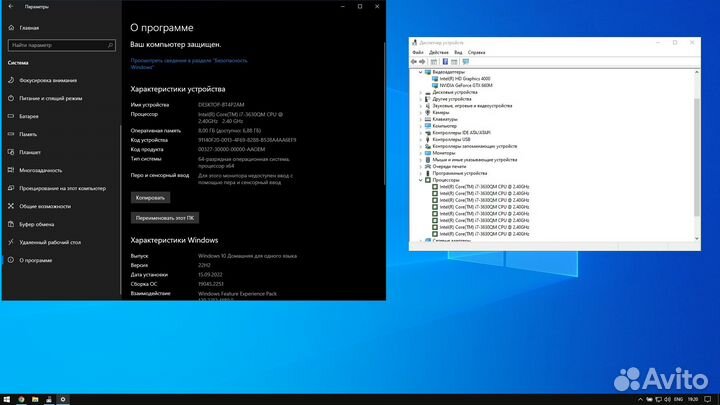
Task: Open Chrome from the taskbar
Action: point(21,399)
